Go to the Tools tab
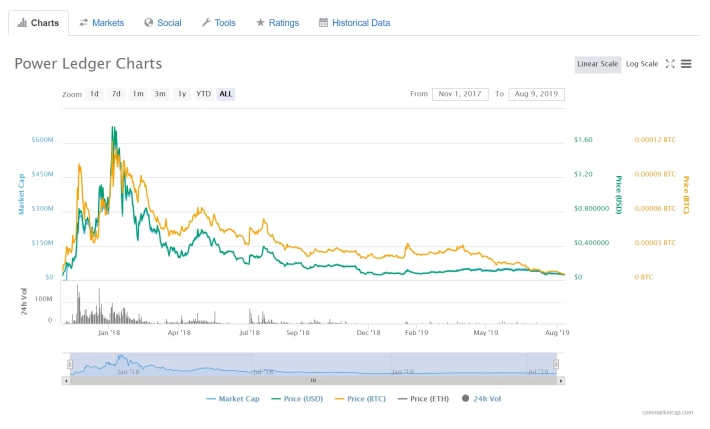 [219, 23]
